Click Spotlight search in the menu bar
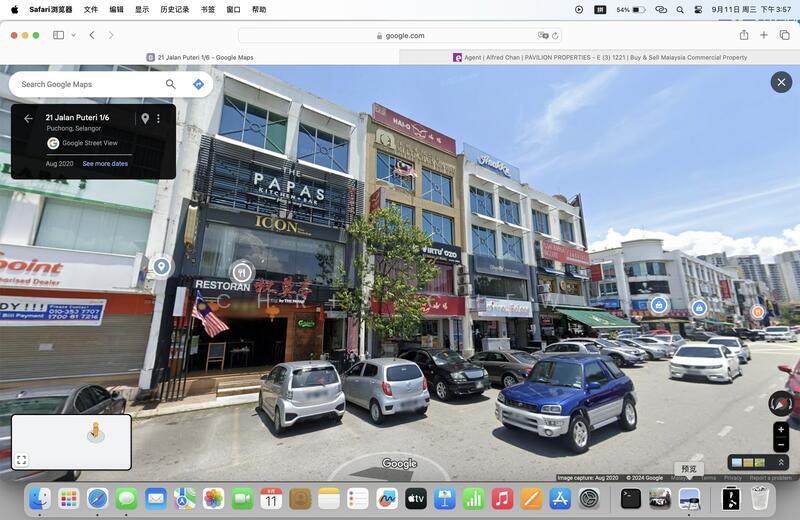 680,9
